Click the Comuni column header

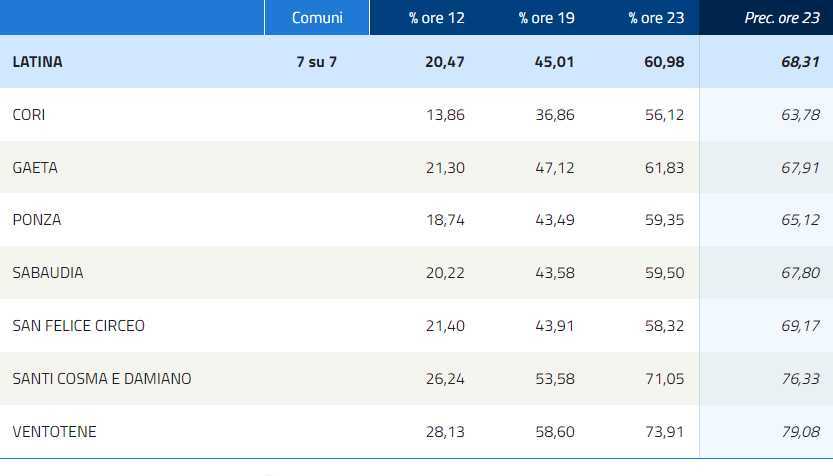click(x=317, y=18)
